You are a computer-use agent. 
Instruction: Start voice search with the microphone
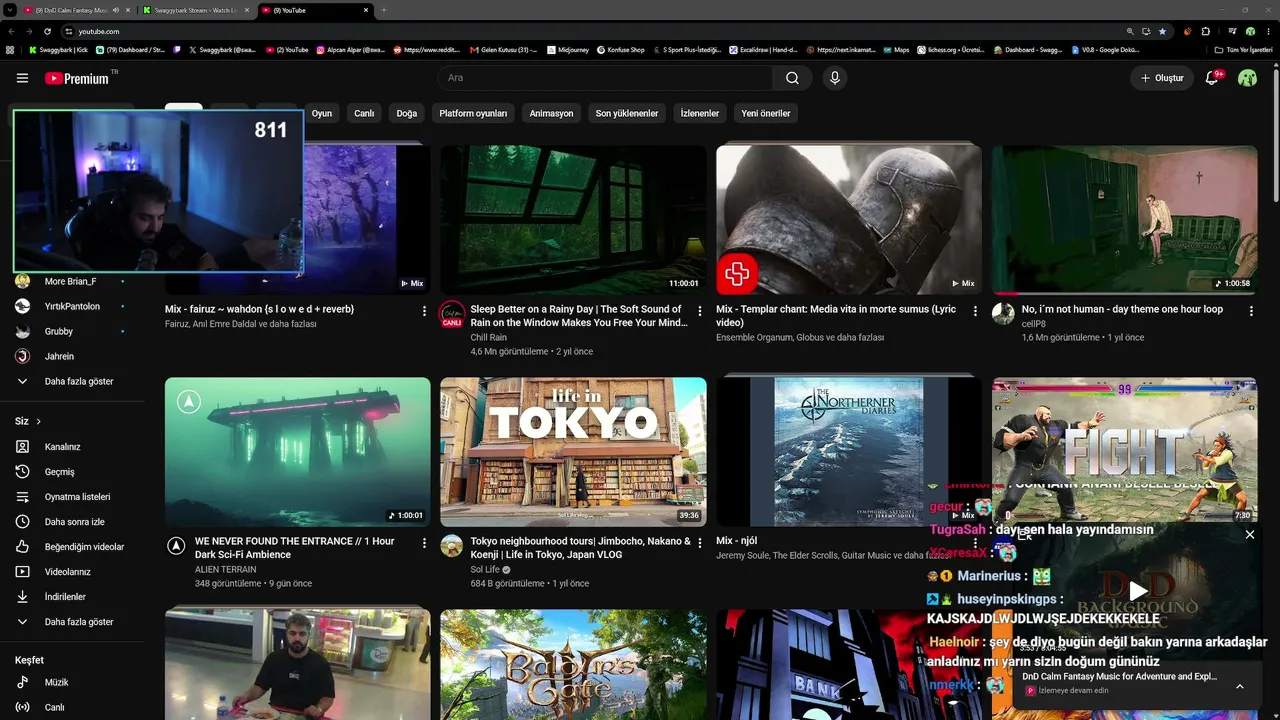[835, 78]
